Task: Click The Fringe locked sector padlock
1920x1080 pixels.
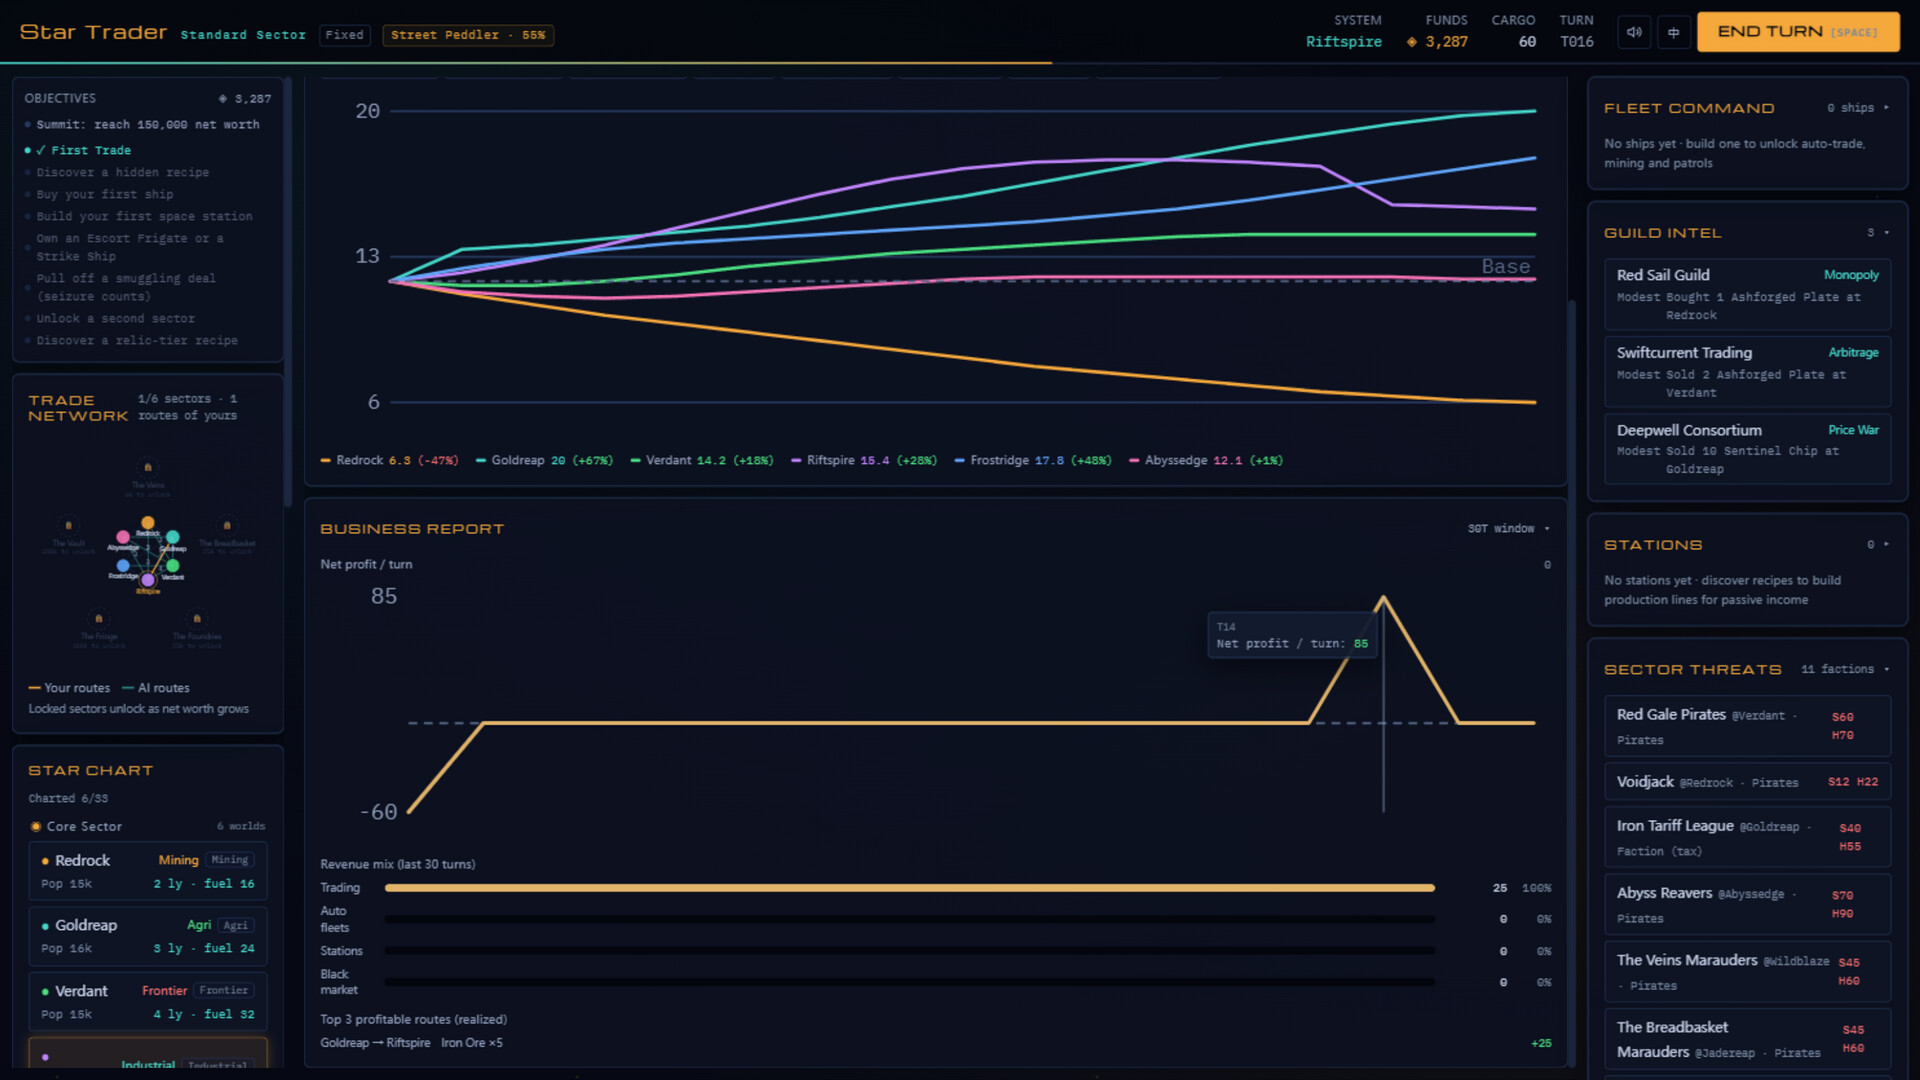Action: click(98, 618)
